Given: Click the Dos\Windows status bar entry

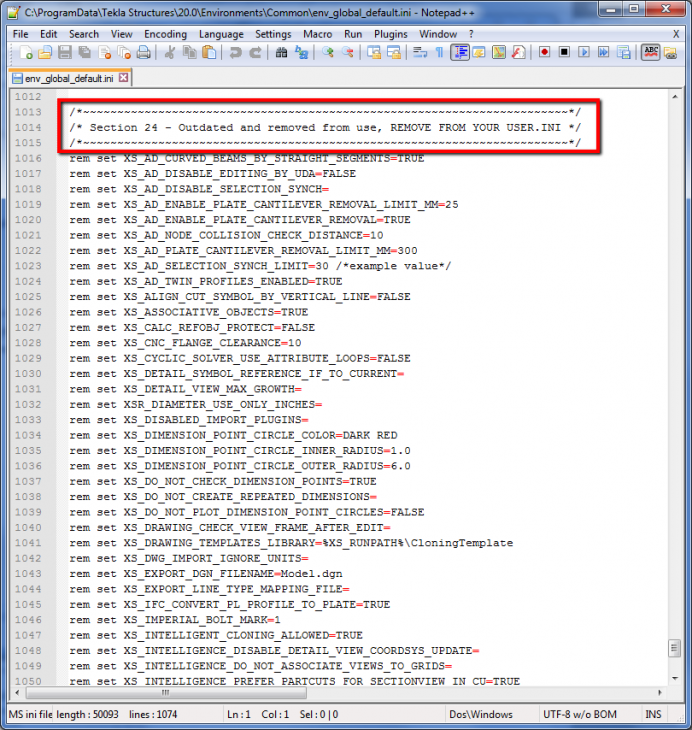Looking at the screenshot, I should [481, 714].
